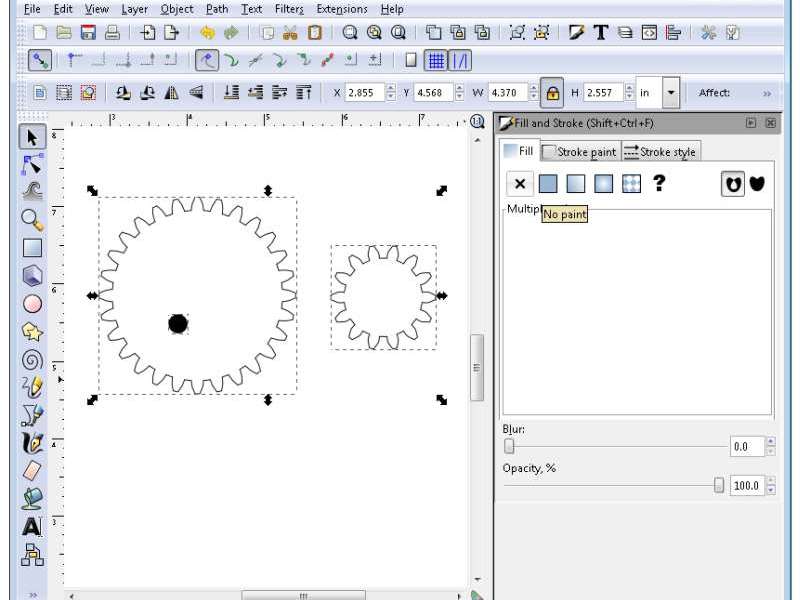Expand the Affect toolbar overflow chevron
Viewport: 800px width, 600px height.
[767, 93]
